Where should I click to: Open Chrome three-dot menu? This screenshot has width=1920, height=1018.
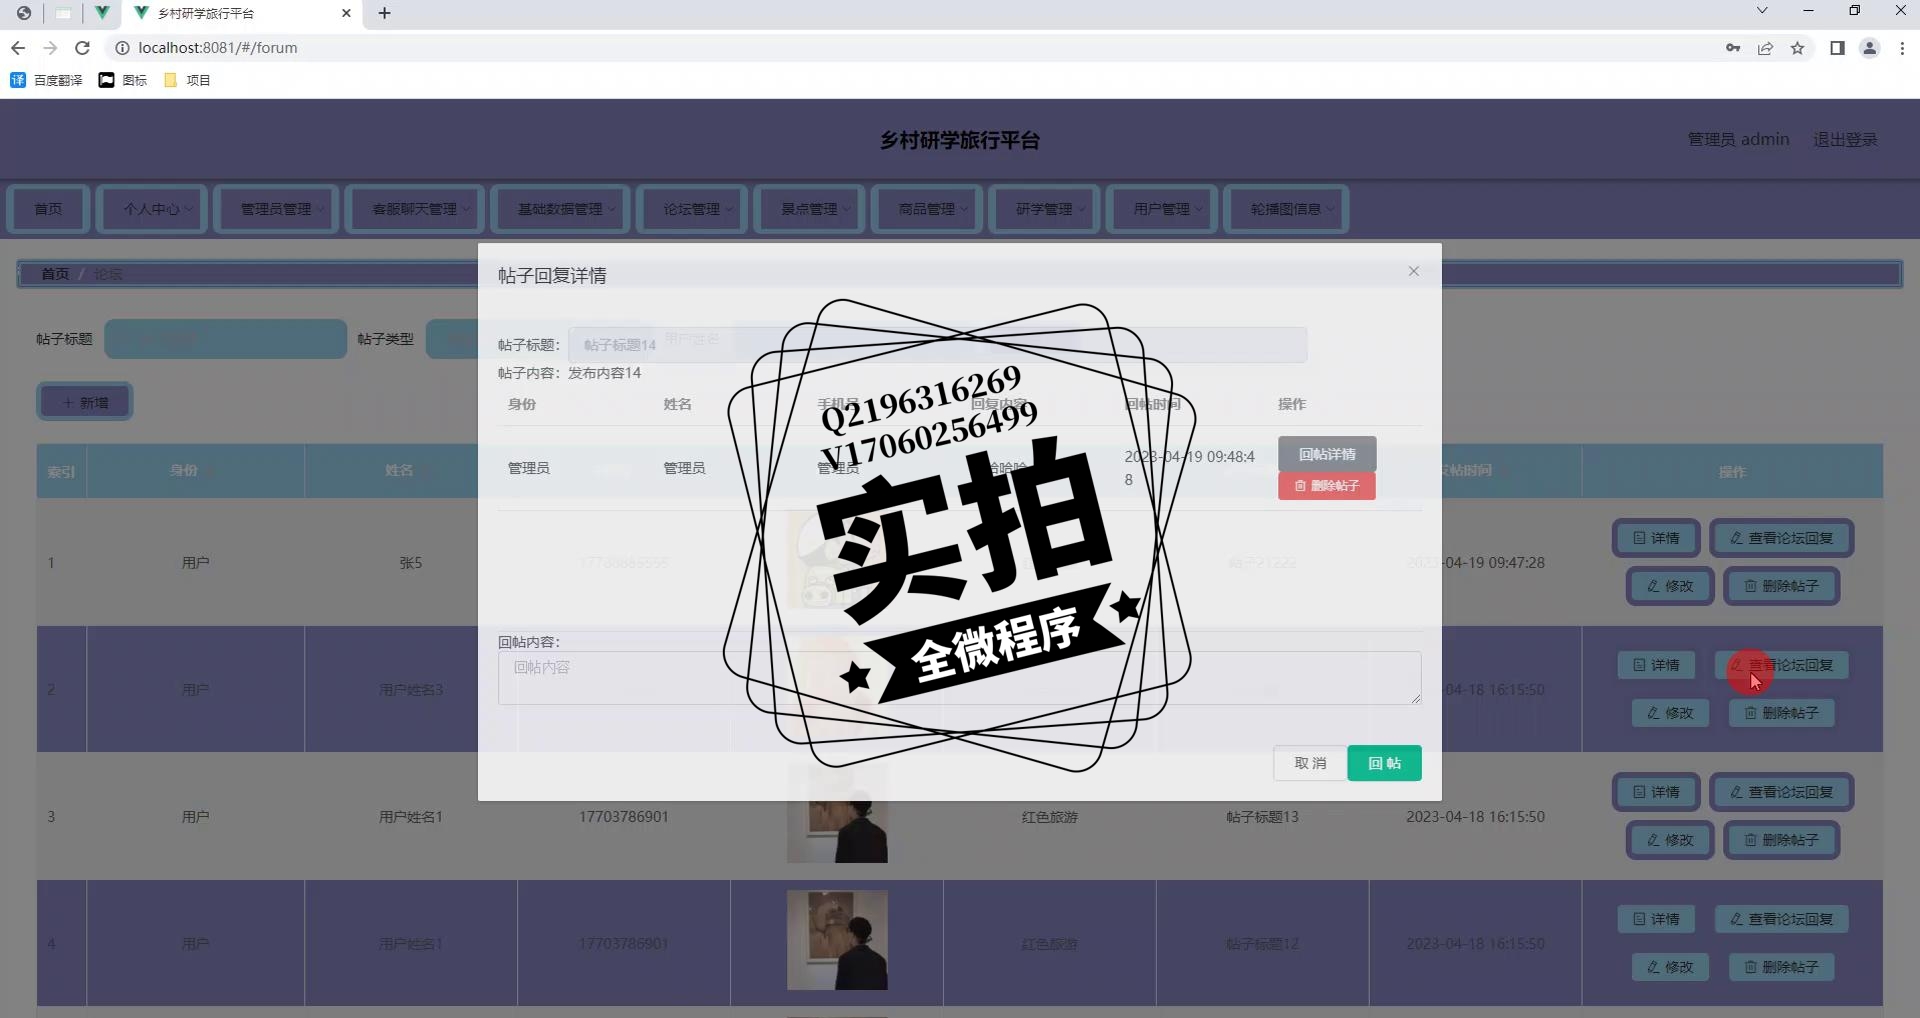pos(1902,48)
